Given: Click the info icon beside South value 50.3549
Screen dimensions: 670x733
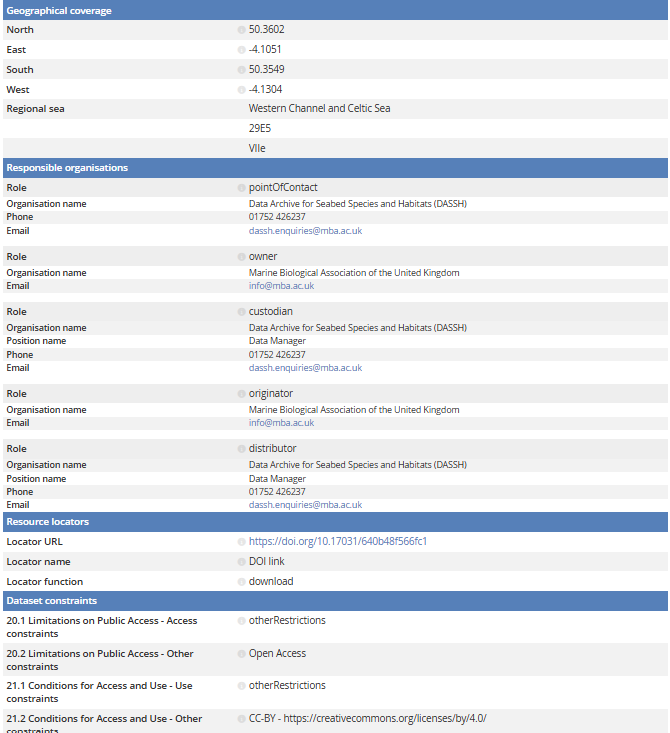Looking at the screenshot, I should 242,70.
